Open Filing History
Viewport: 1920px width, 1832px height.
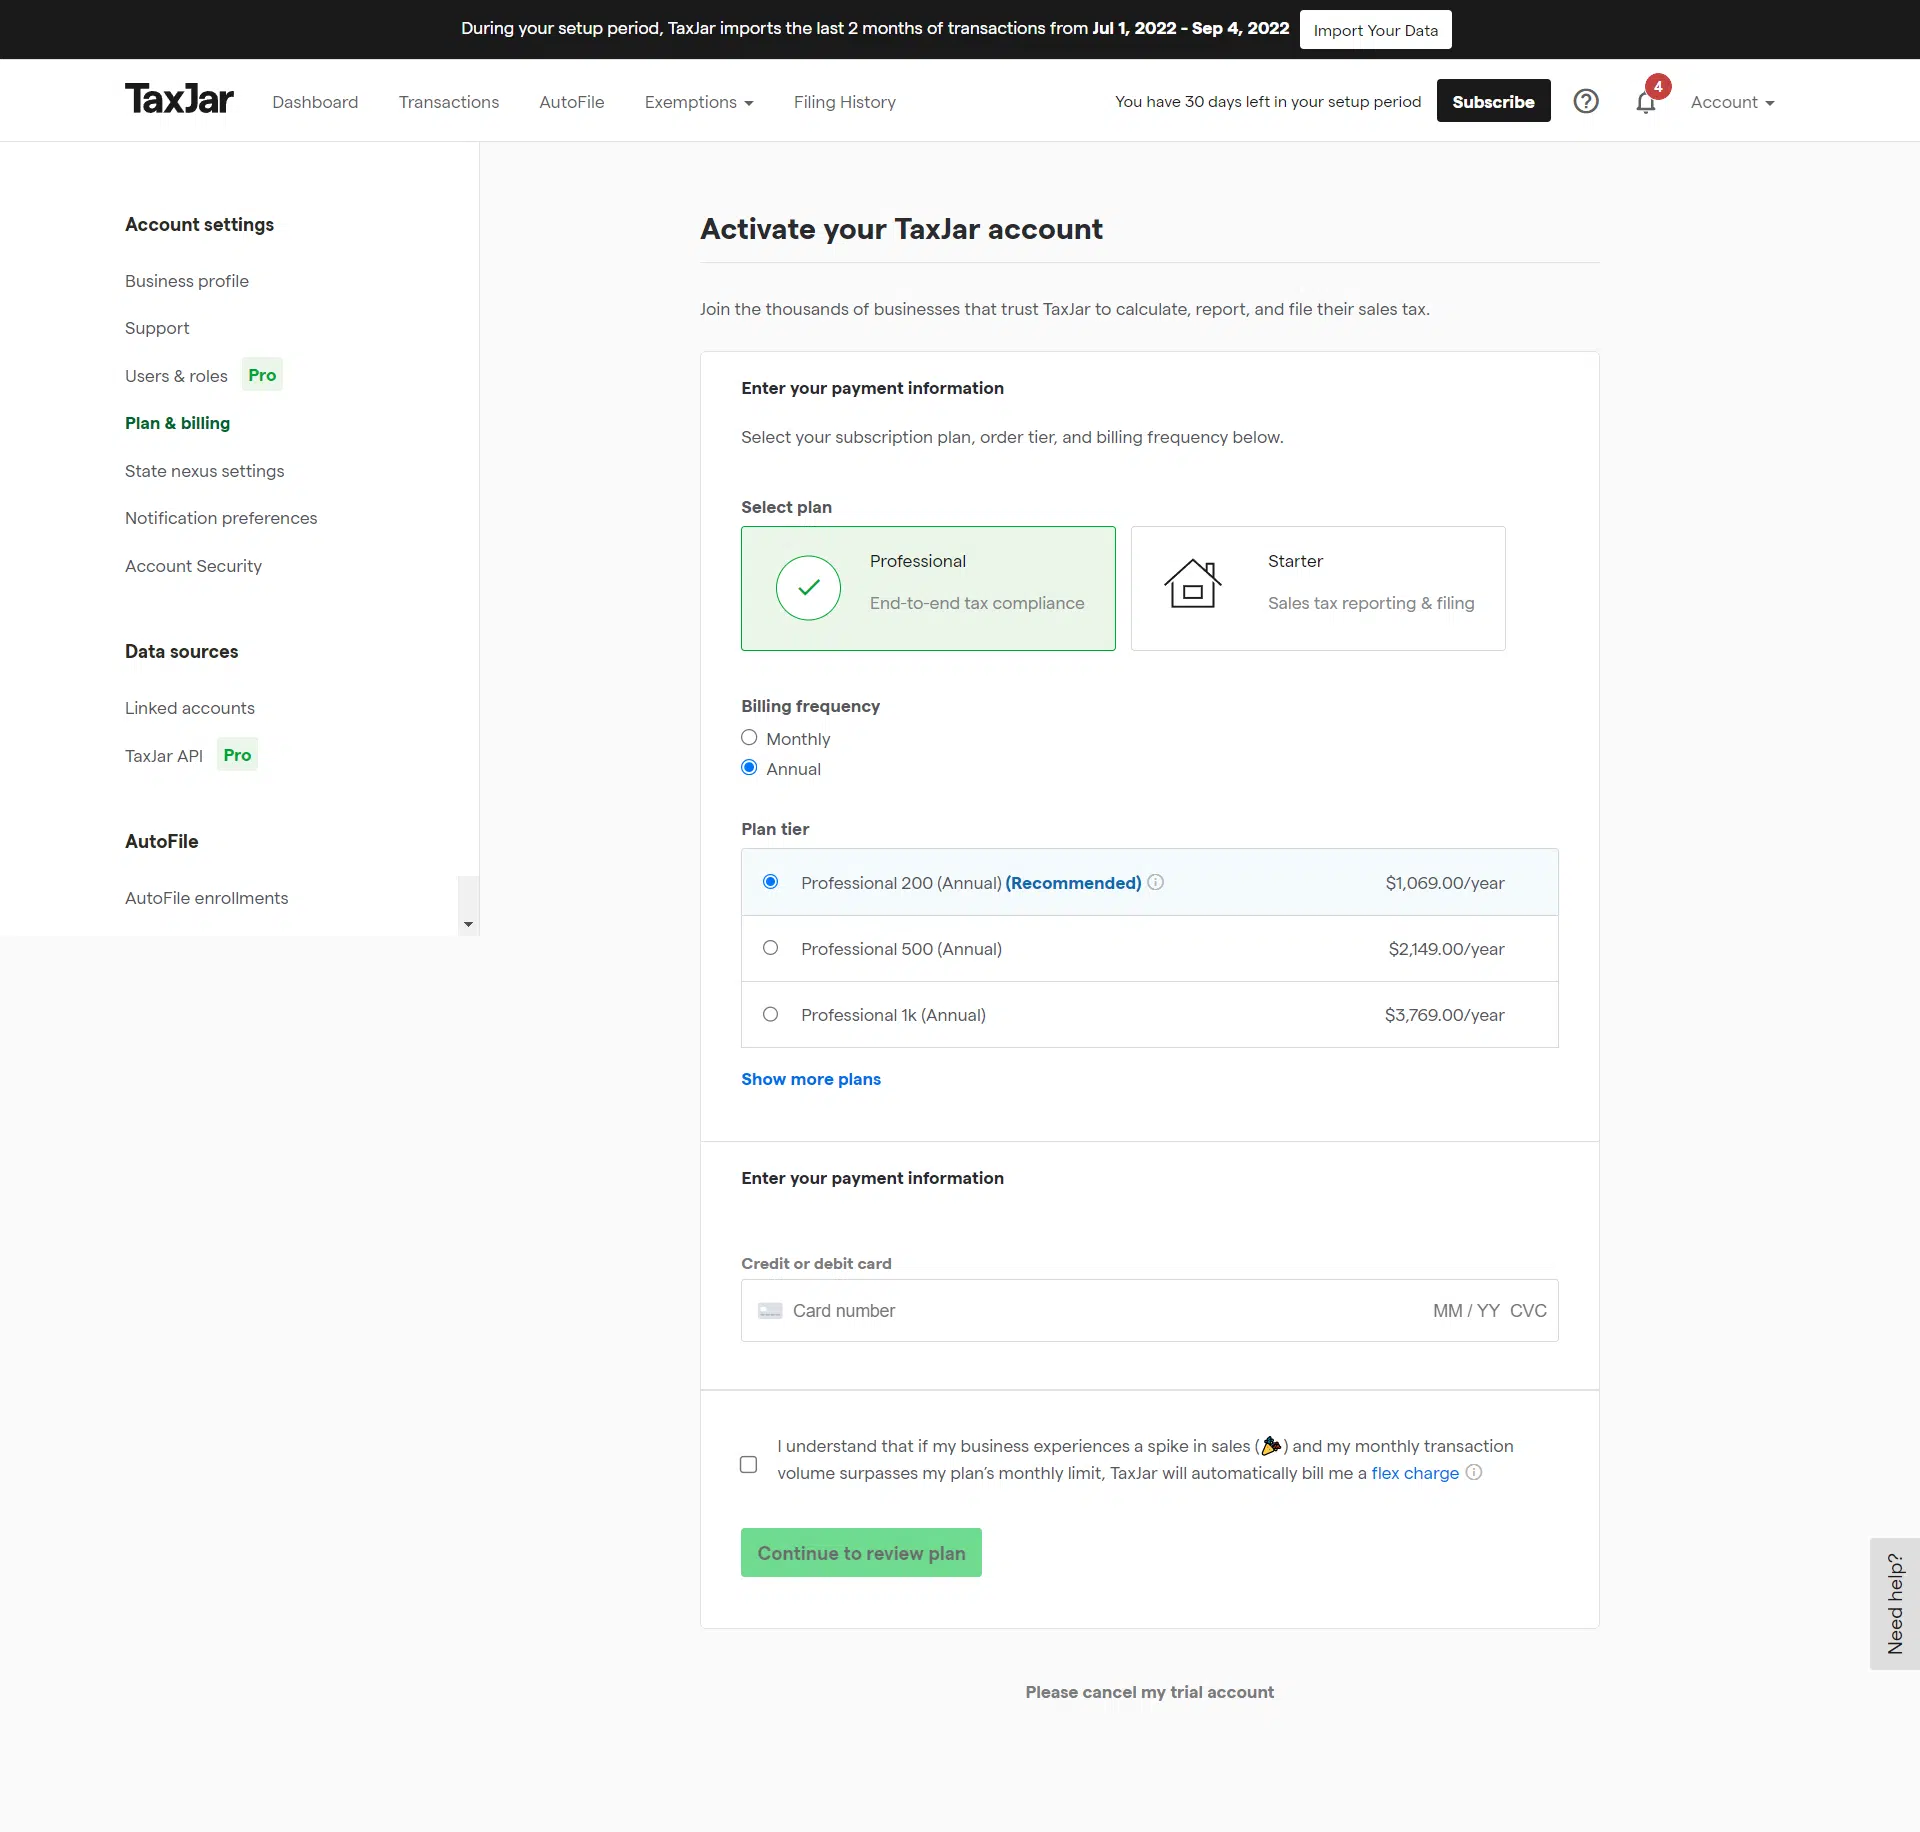click(845, 102)
